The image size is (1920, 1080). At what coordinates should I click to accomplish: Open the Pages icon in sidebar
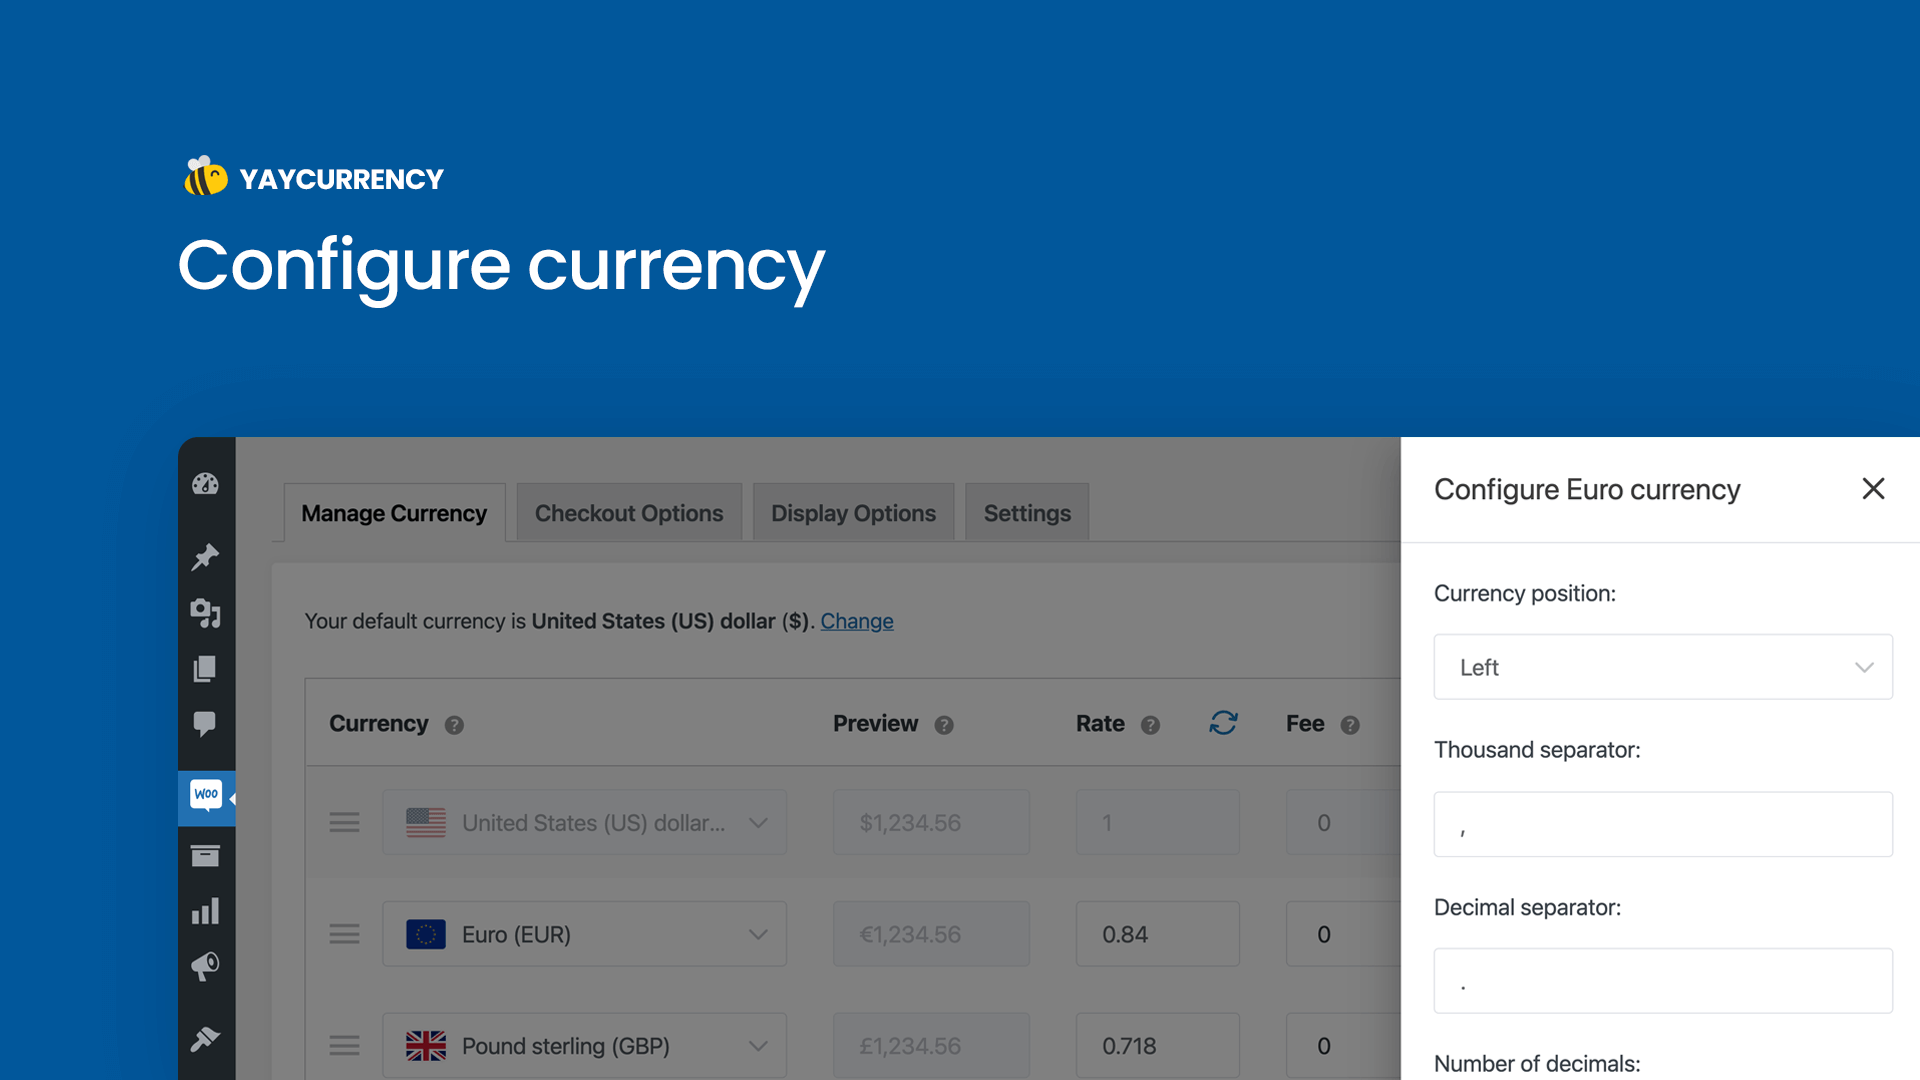[x=206, y=669]
